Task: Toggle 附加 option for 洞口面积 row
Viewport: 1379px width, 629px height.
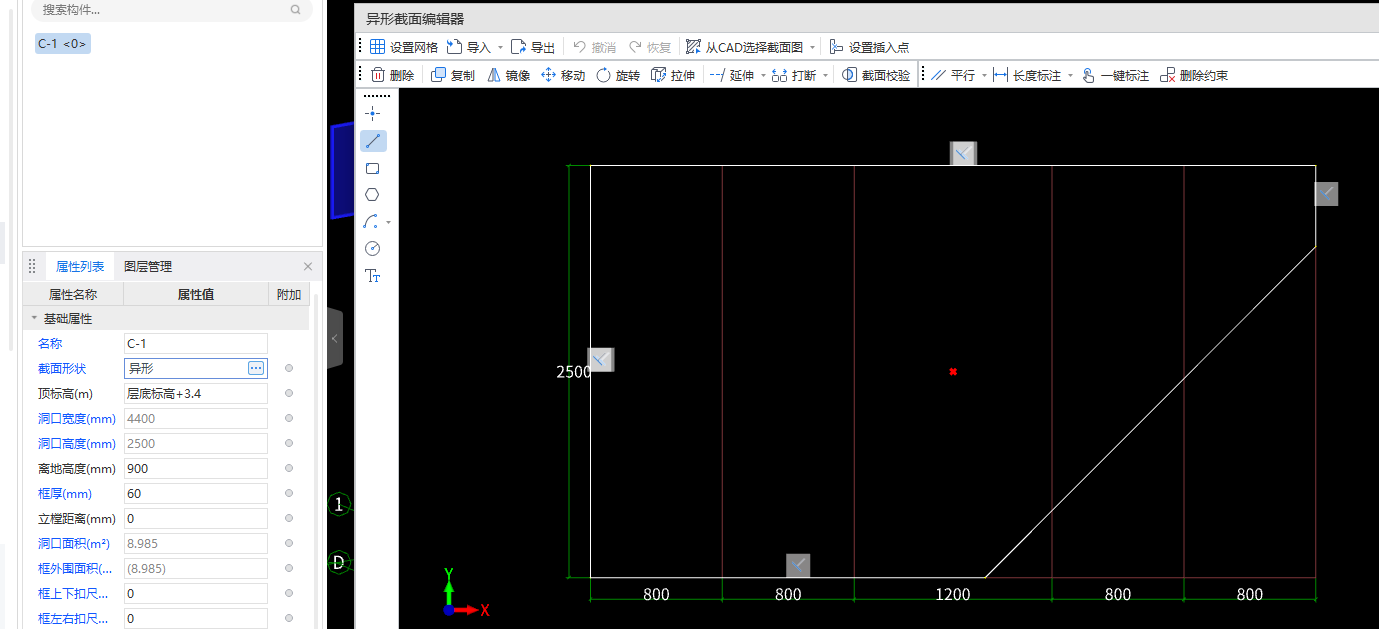Action: pyautogui.click(x=289, y=544)
